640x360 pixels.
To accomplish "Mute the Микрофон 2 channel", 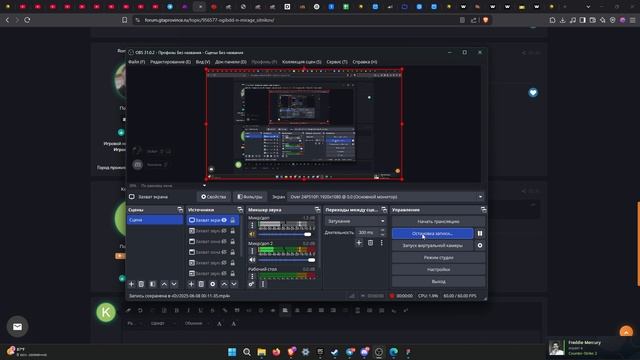I will click(x=252, y=260).
